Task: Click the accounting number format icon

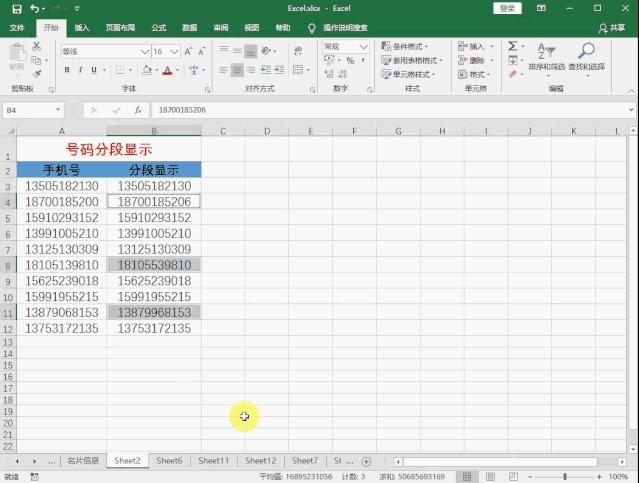Action: pyautogui.click(x=329, y=60)
